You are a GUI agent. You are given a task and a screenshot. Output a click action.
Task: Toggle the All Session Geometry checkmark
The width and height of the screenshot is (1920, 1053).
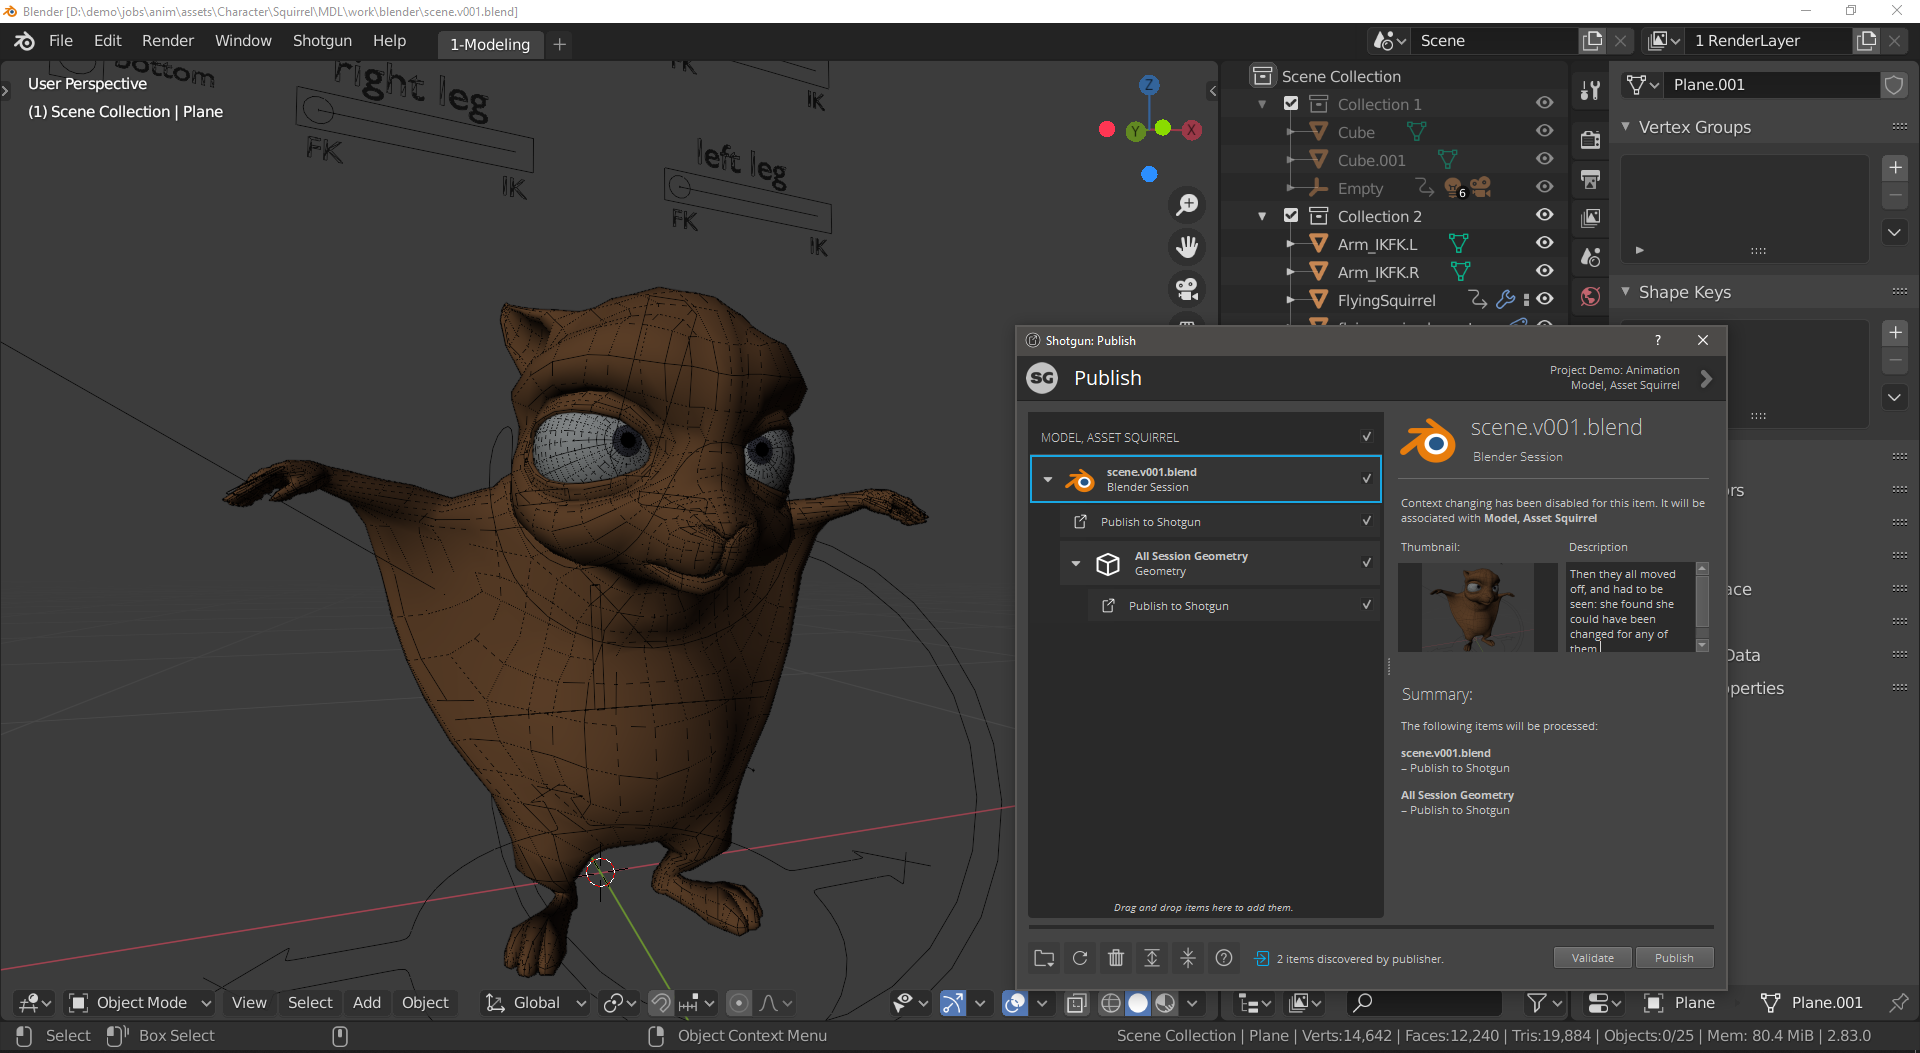coord(1367,563)
